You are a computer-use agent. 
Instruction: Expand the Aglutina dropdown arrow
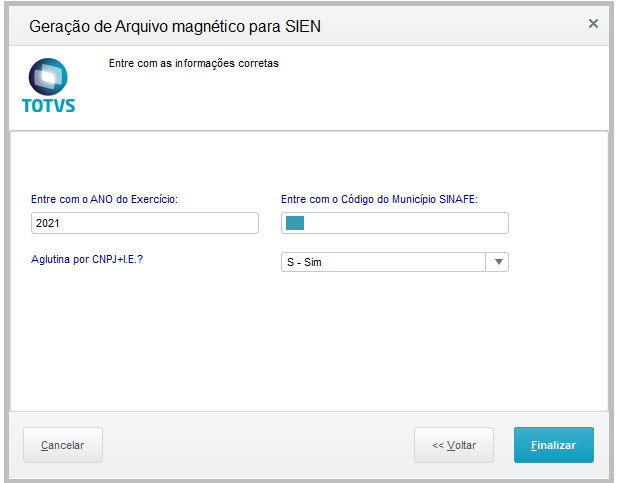pos(498,263)
